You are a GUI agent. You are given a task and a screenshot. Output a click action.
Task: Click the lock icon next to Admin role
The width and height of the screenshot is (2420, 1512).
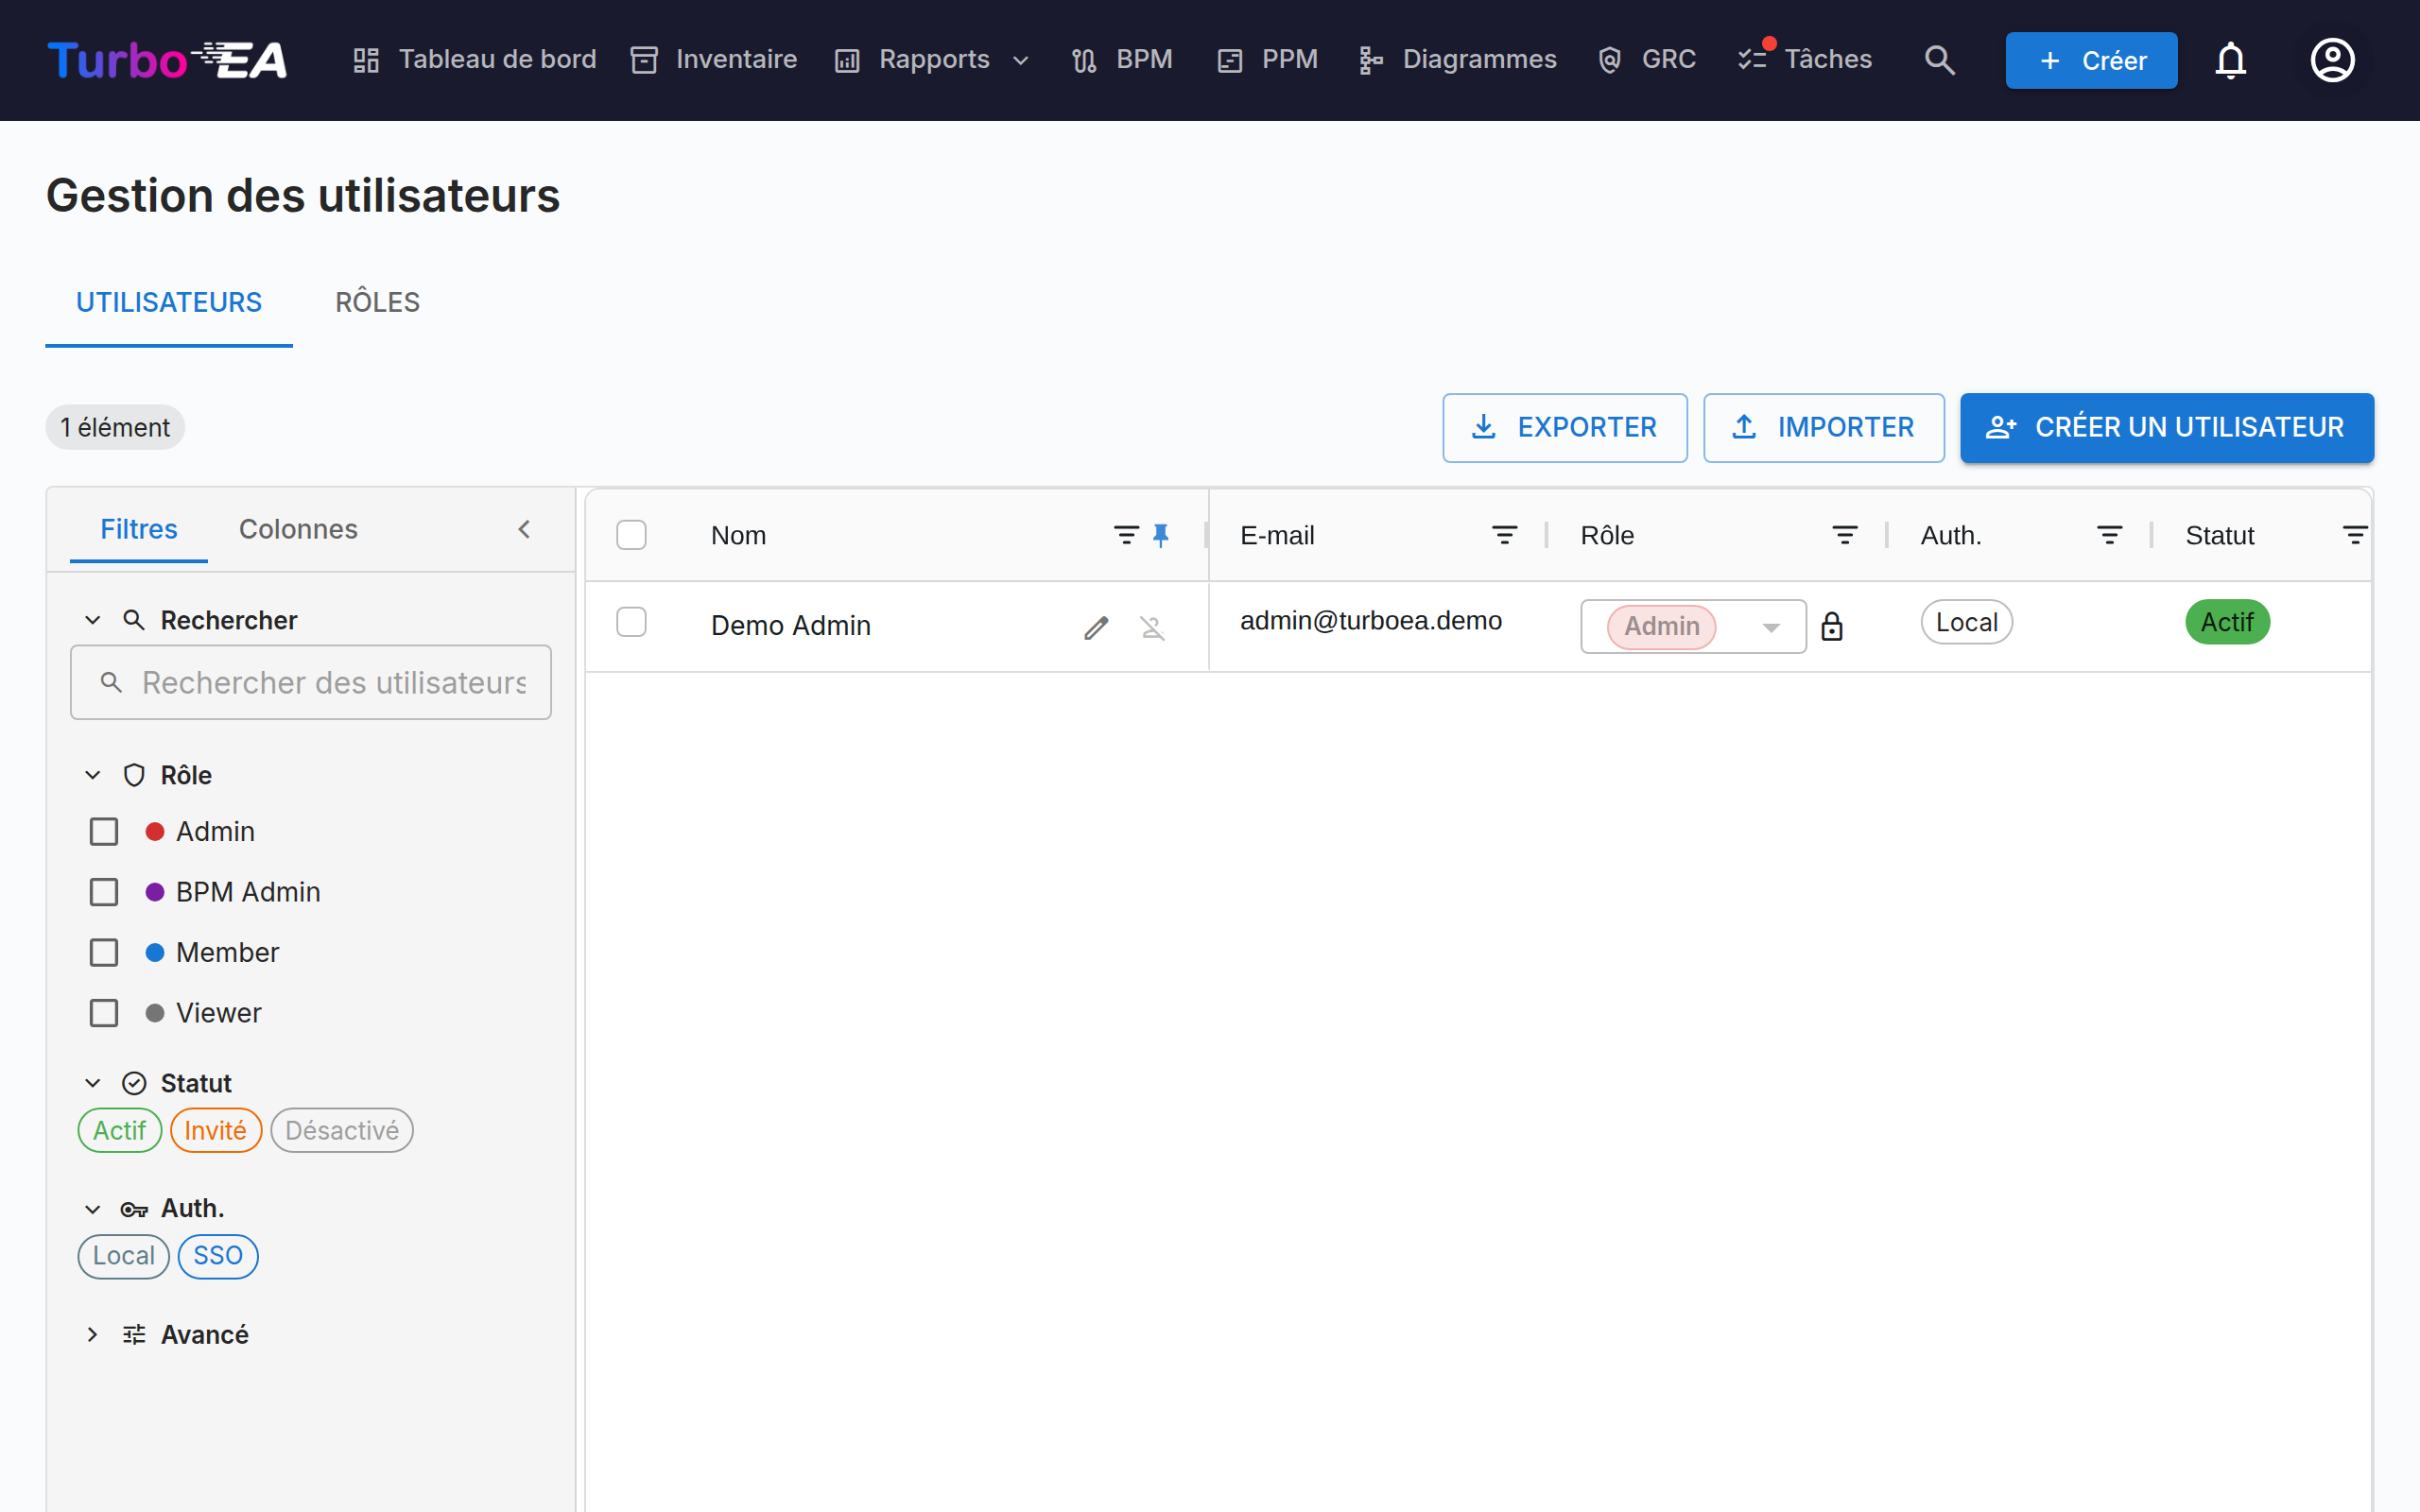1831,626
